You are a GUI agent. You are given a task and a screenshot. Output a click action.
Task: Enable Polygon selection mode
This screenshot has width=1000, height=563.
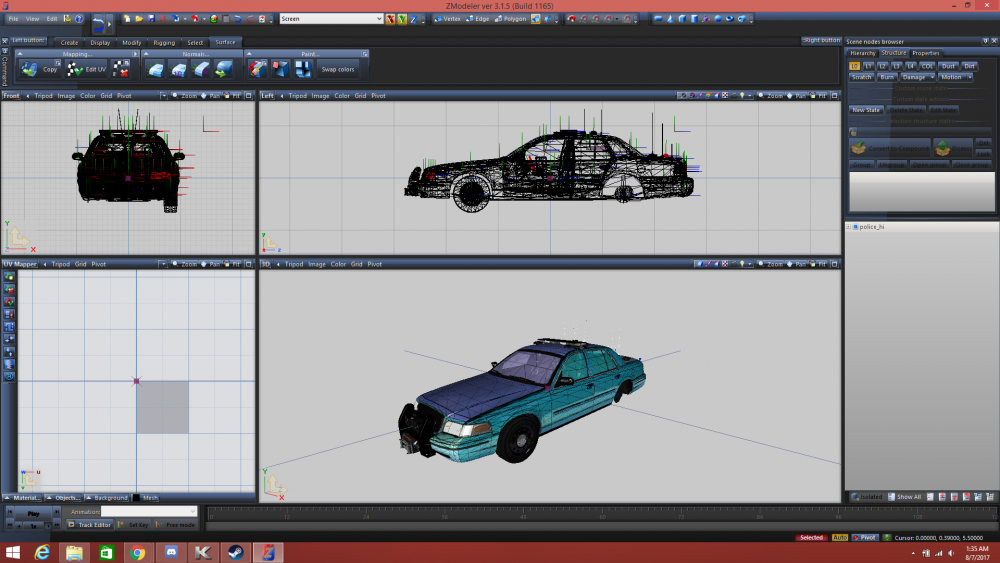(x=510, y=19)
